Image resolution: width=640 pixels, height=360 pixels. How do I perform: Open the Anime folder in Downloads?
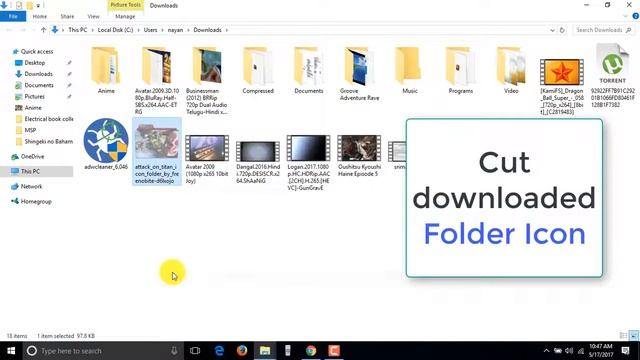[x=106, y=70]
